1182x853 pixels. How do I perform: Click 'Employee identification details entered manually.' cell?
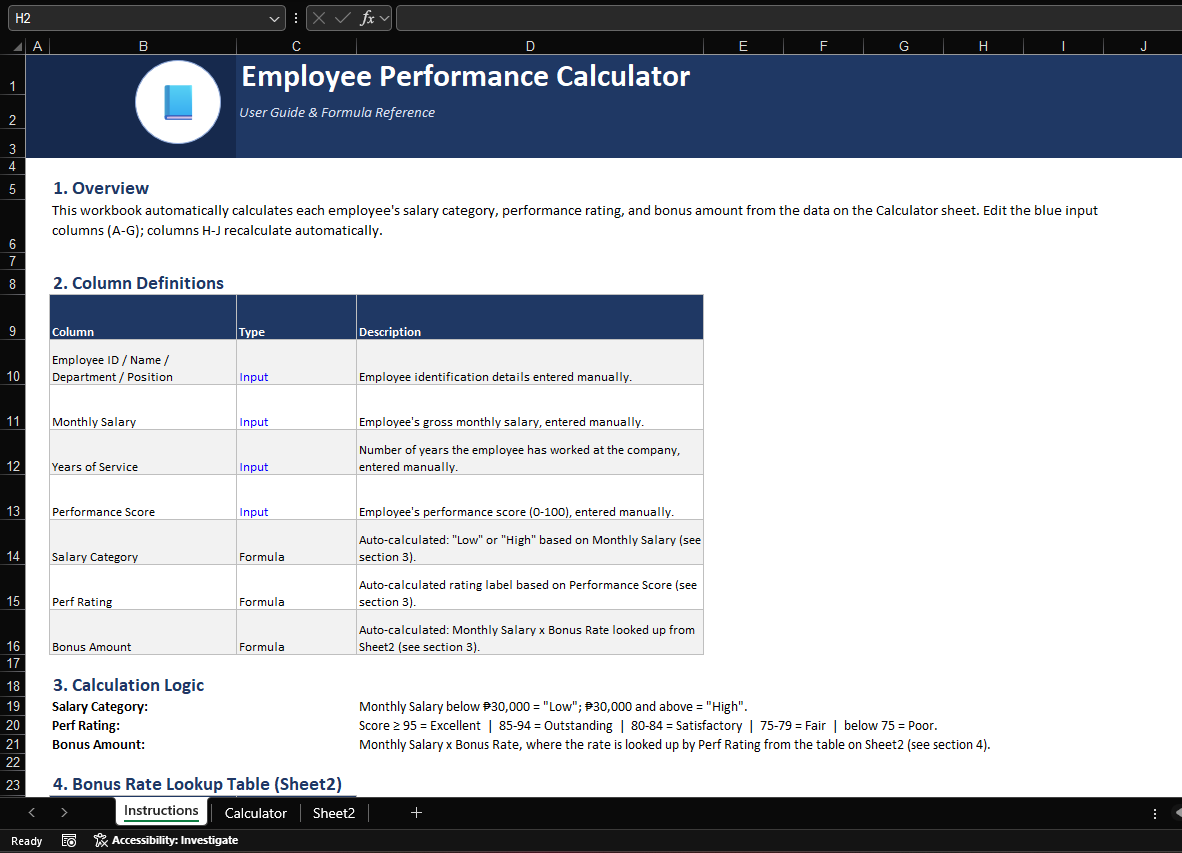click(x=530, y=362)
